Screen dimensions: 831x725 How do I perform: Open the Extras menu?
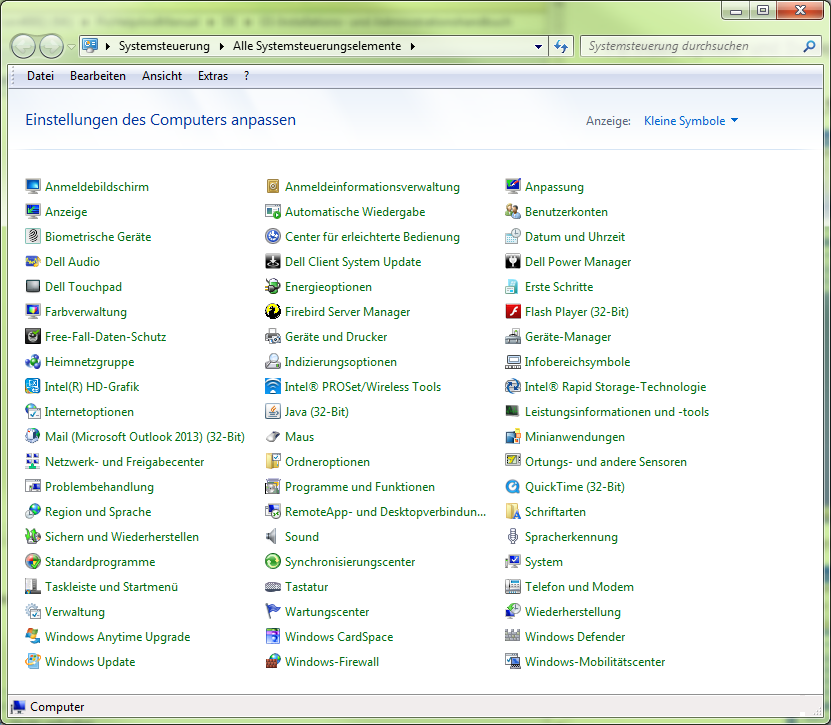coord(213,76)
